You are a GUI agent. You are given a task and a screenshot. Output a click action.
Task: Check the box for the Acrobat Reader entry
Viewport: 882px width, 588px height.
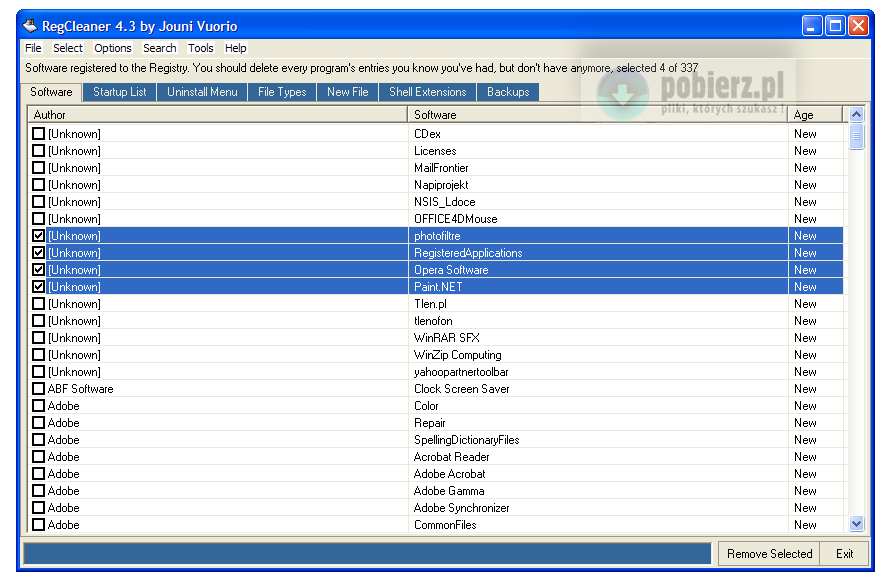coord(38,457)
